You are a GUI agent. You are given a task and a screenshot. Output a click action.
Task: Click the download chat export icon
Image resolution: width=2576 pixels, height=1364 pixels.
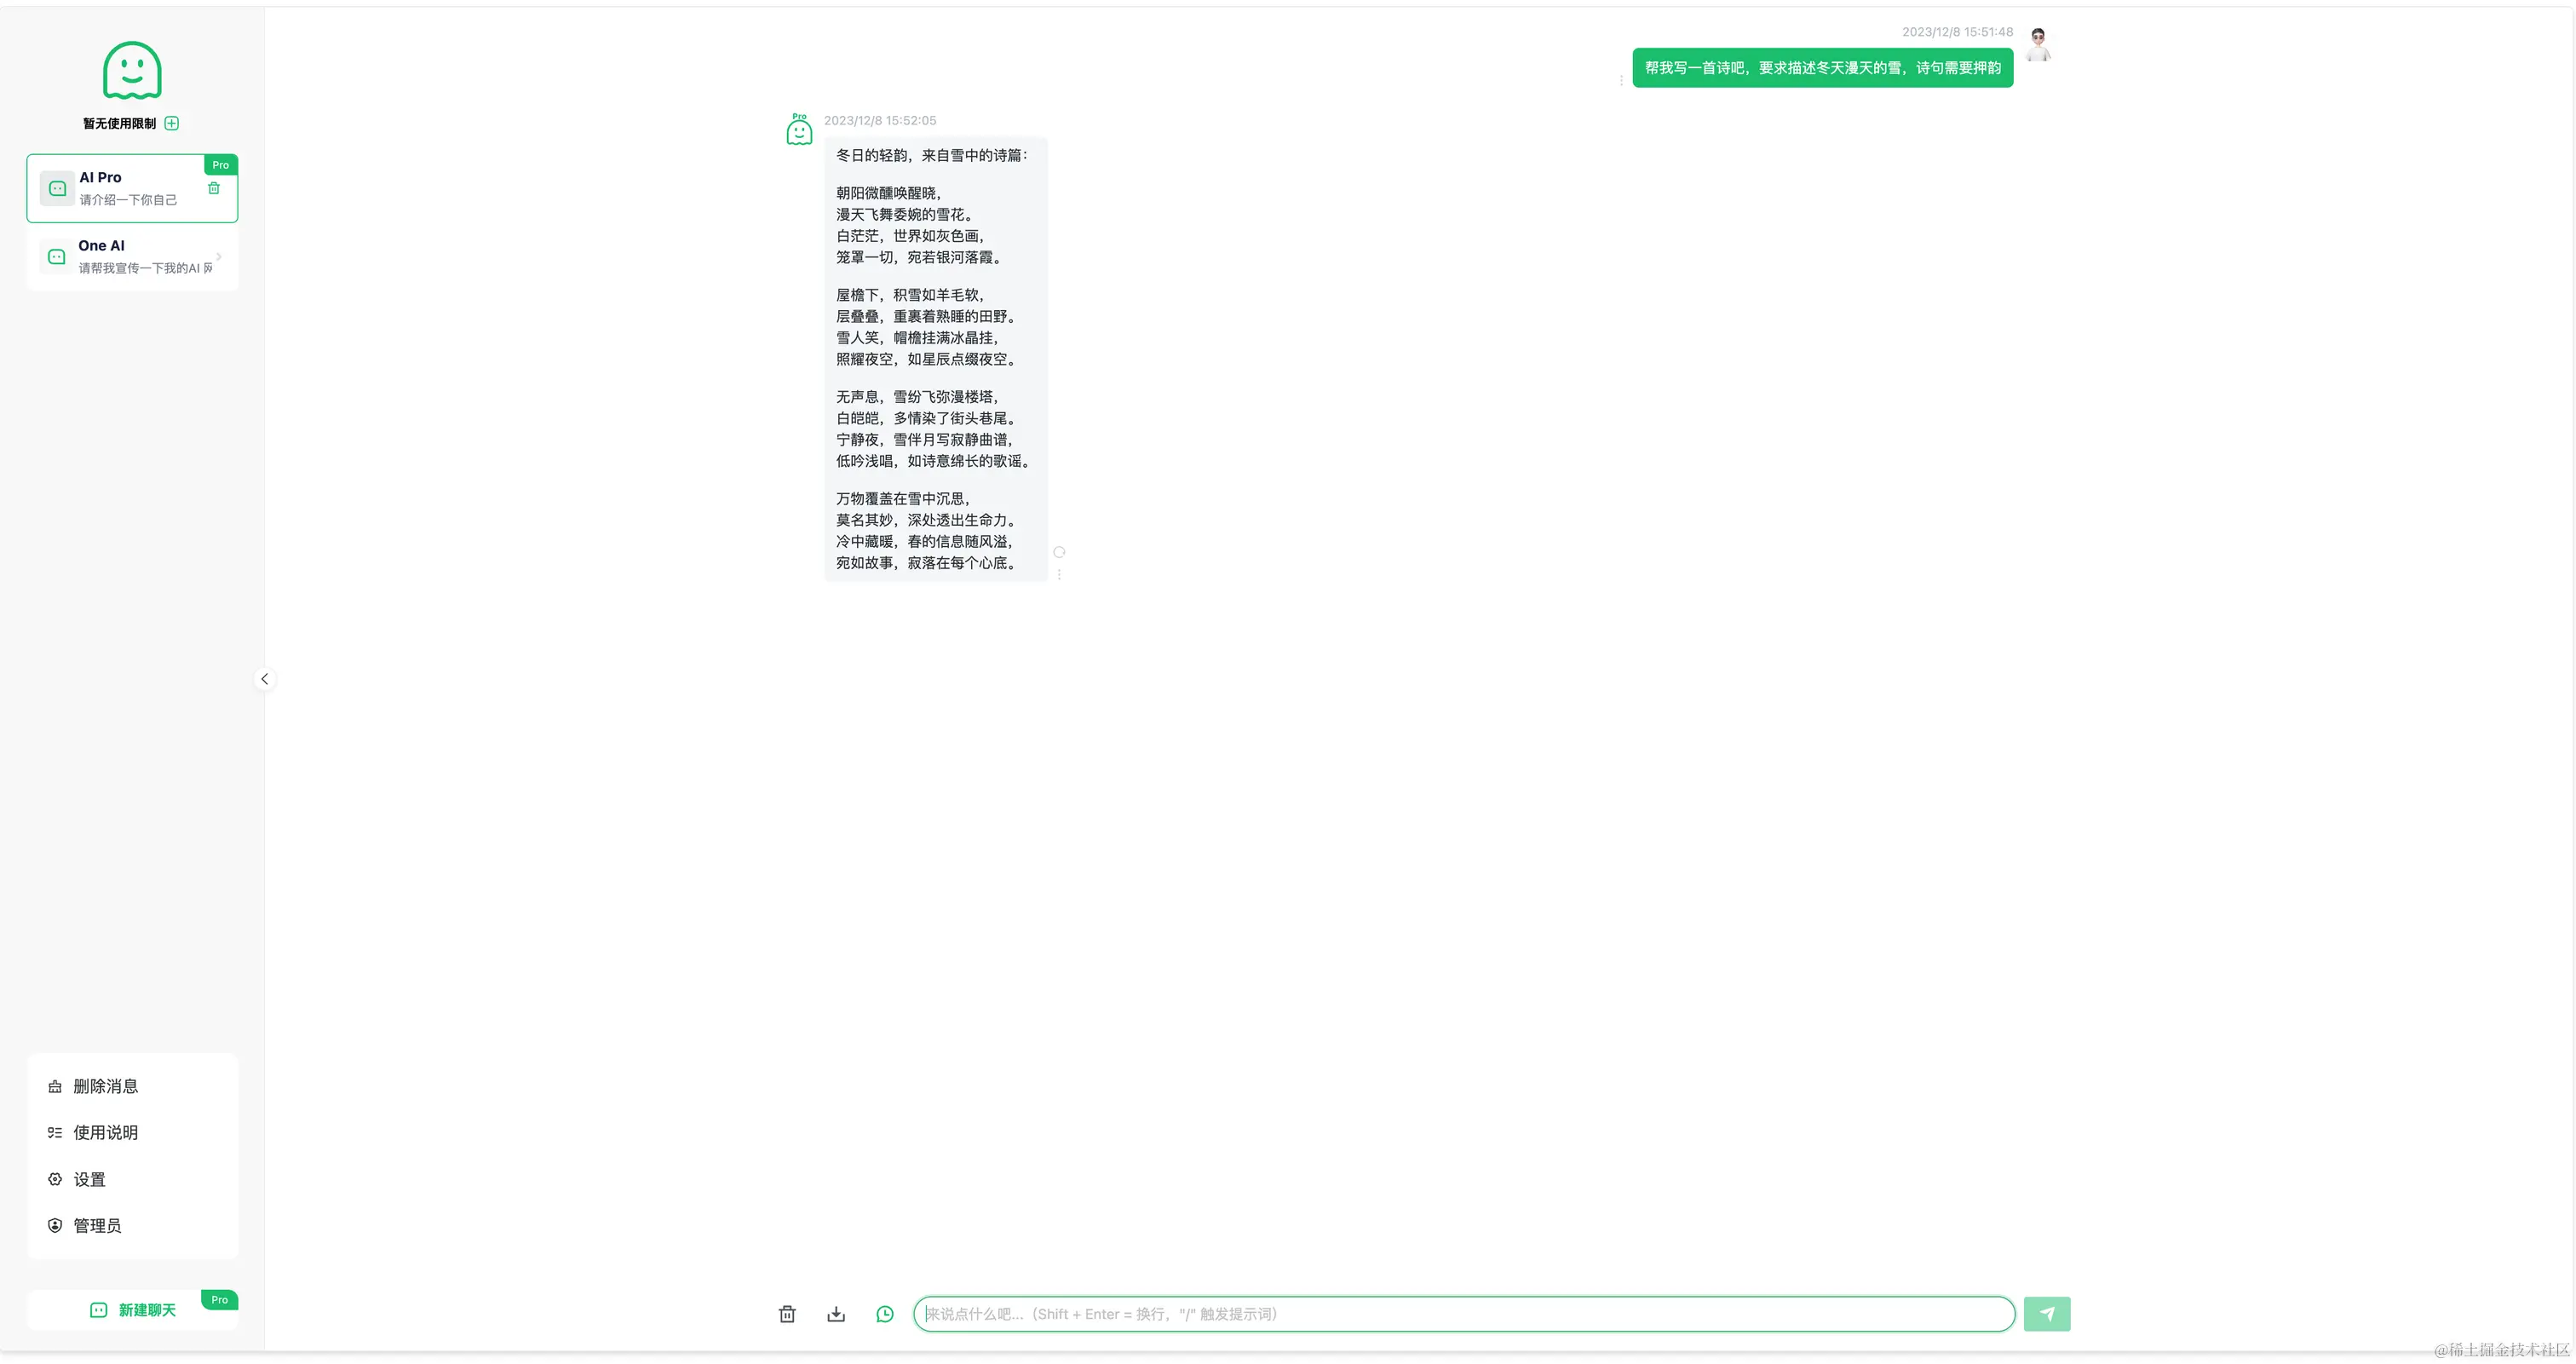[836, 1314]
